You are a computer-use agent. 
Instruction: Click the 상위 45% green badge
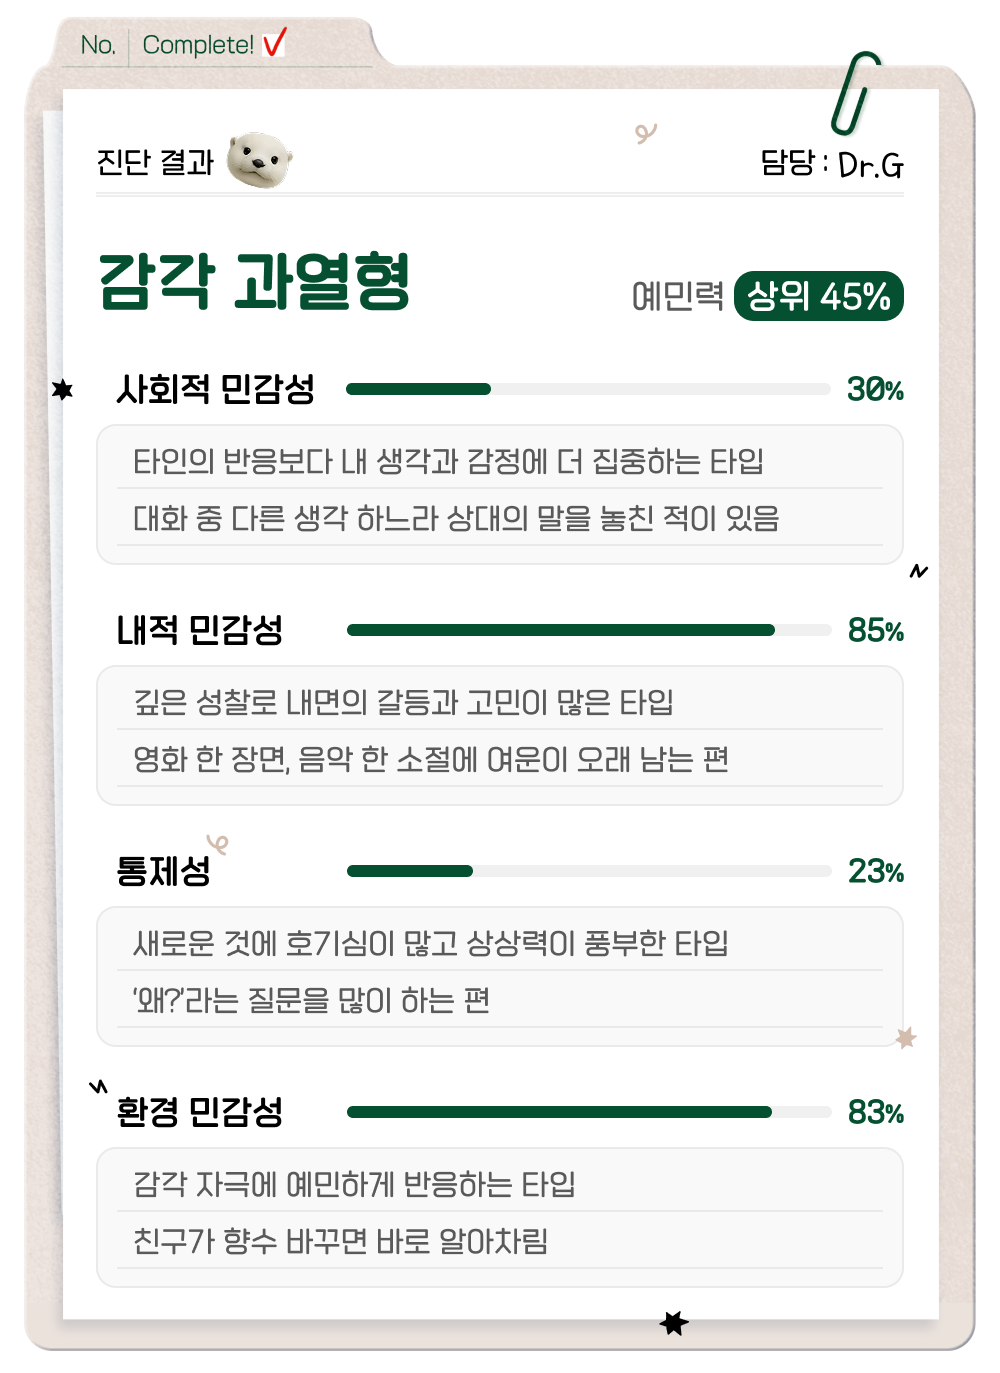click(x=818, y=296)
